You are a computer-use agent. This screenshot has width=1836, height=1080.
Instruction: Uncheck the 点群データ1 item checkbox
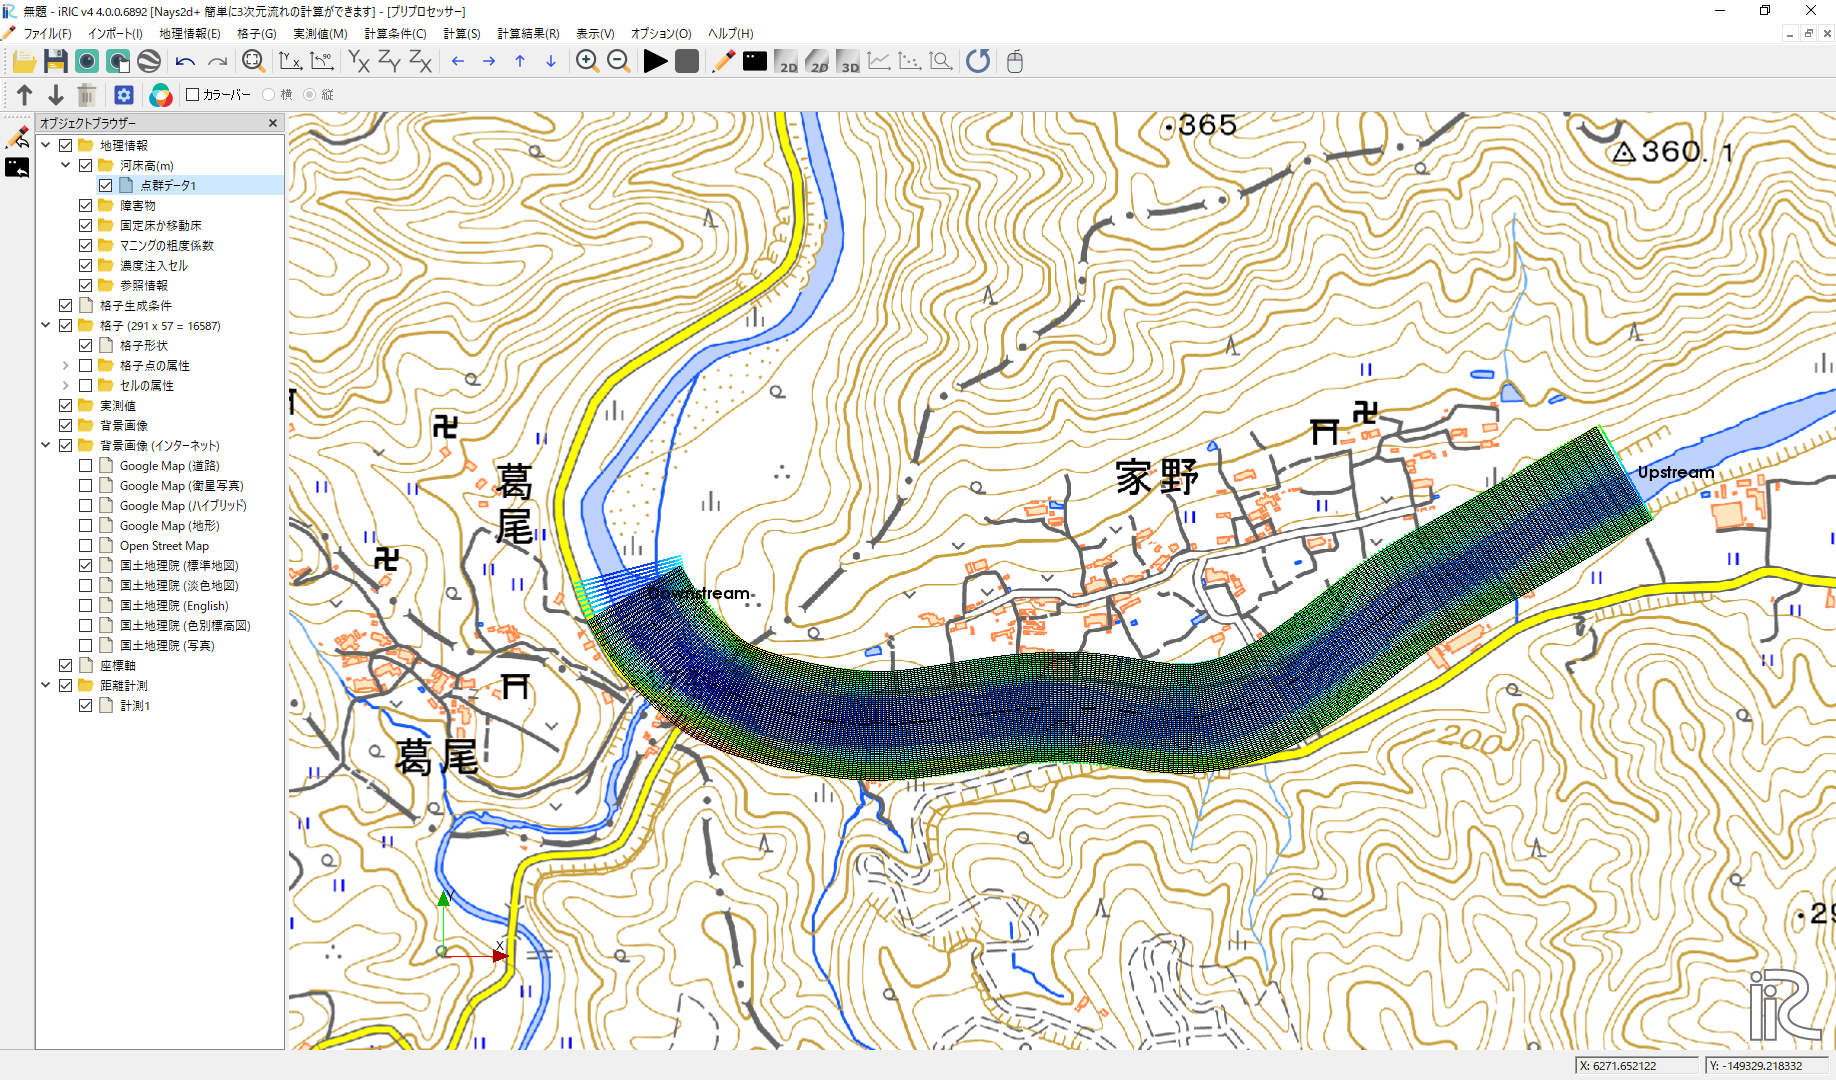click(x=106, y=186)
